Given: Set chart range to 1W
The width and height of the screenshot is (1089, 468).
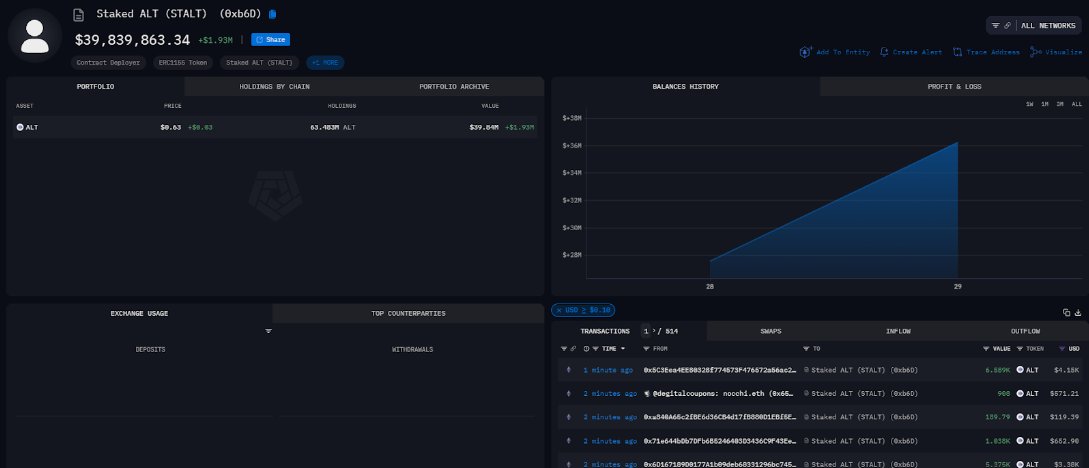Looking at the screenshot, I should tap(1029, 104).
